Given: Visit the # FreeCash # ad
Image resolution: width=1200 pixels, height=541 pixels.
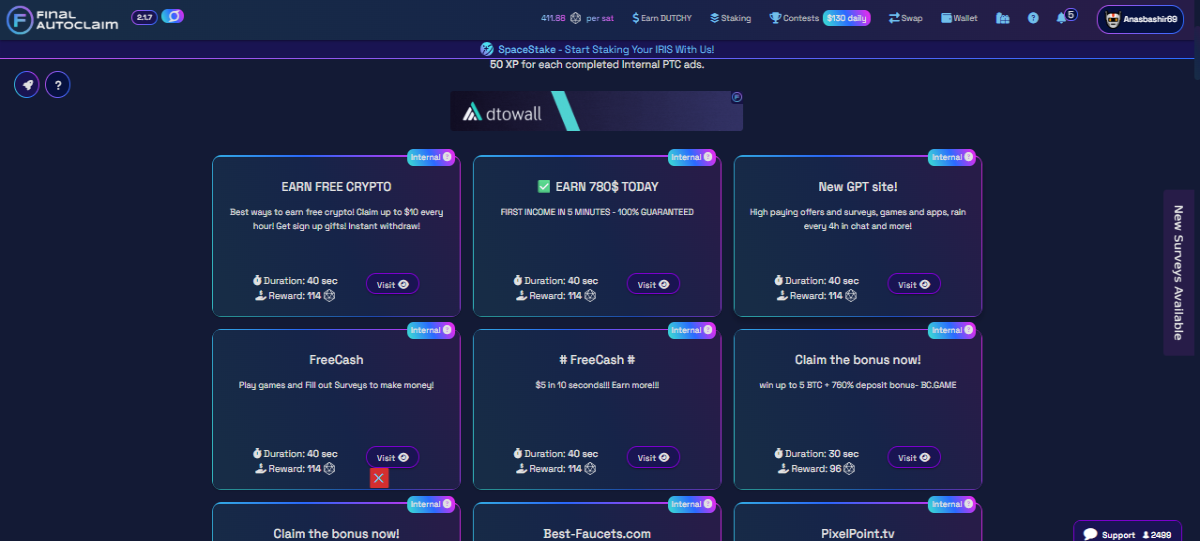Looking at the screenshot, I should pyautogui.click(x=653, y=457).
